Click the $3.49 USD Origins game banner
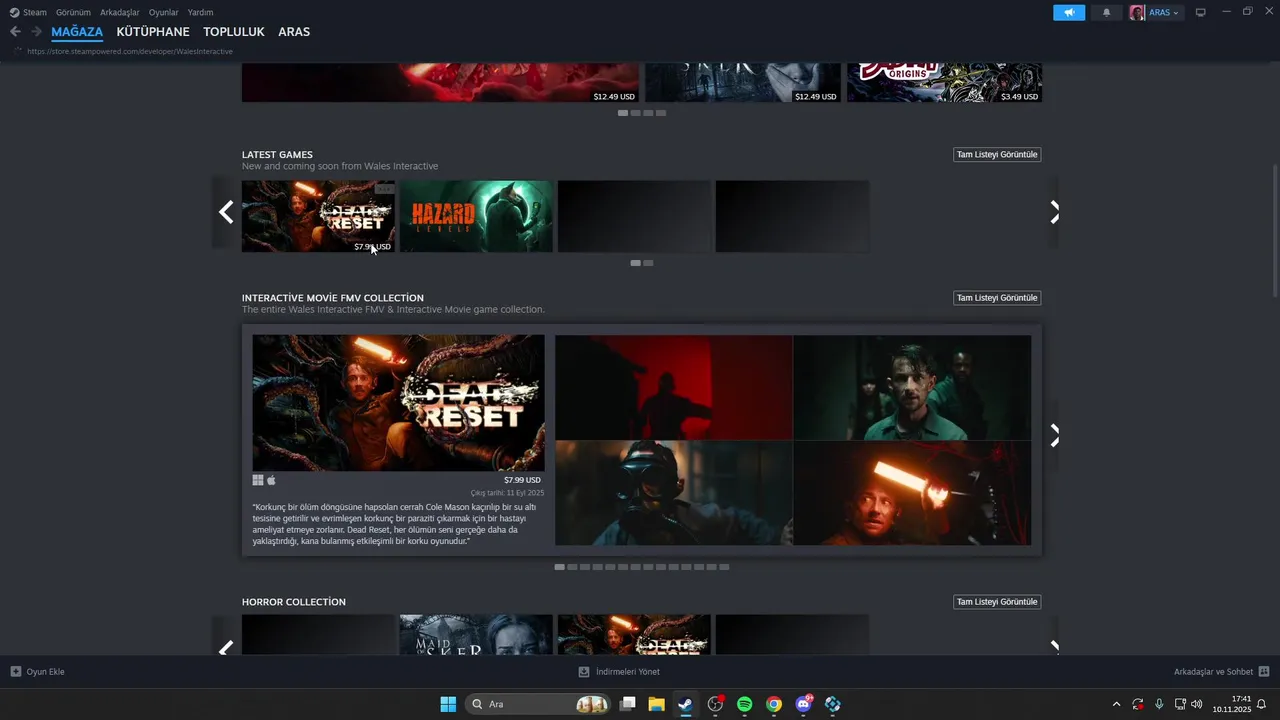Image resolution: width=1280 pixels, height=720 pixels. tap(944, 82)
